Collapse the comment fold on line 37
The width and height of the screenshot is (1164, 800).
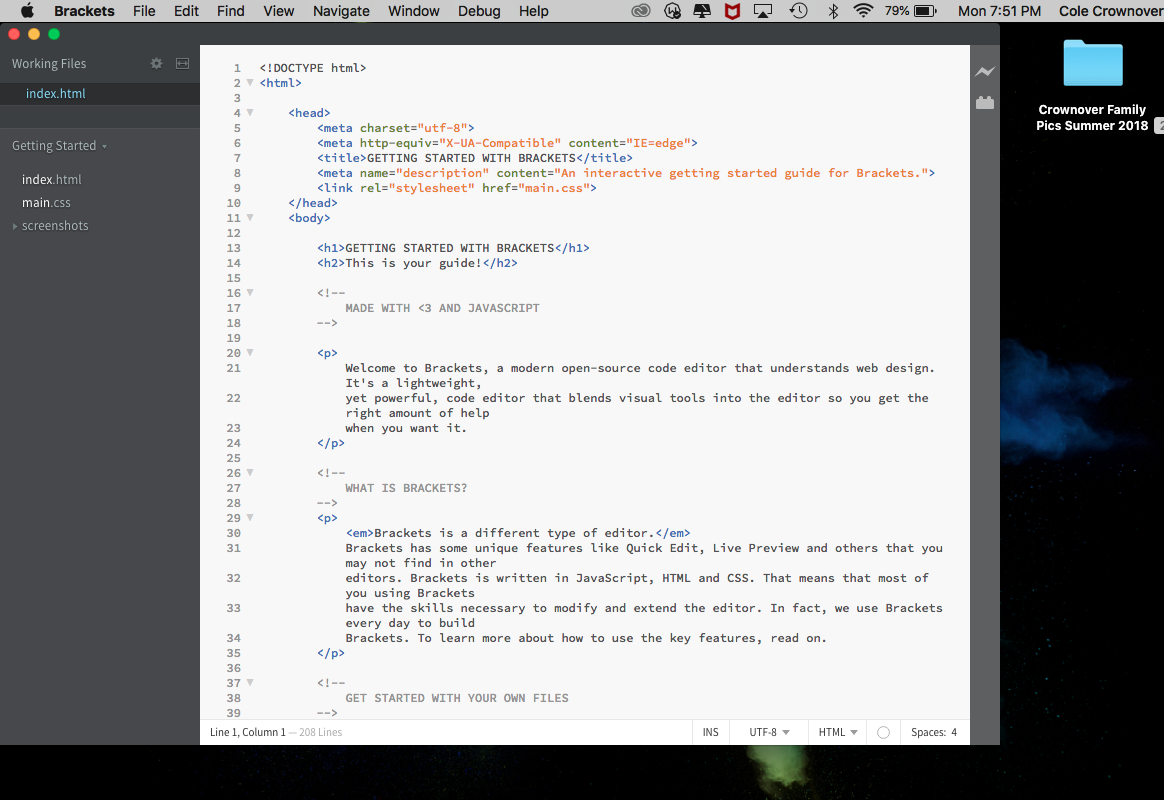tap(250, 683)
